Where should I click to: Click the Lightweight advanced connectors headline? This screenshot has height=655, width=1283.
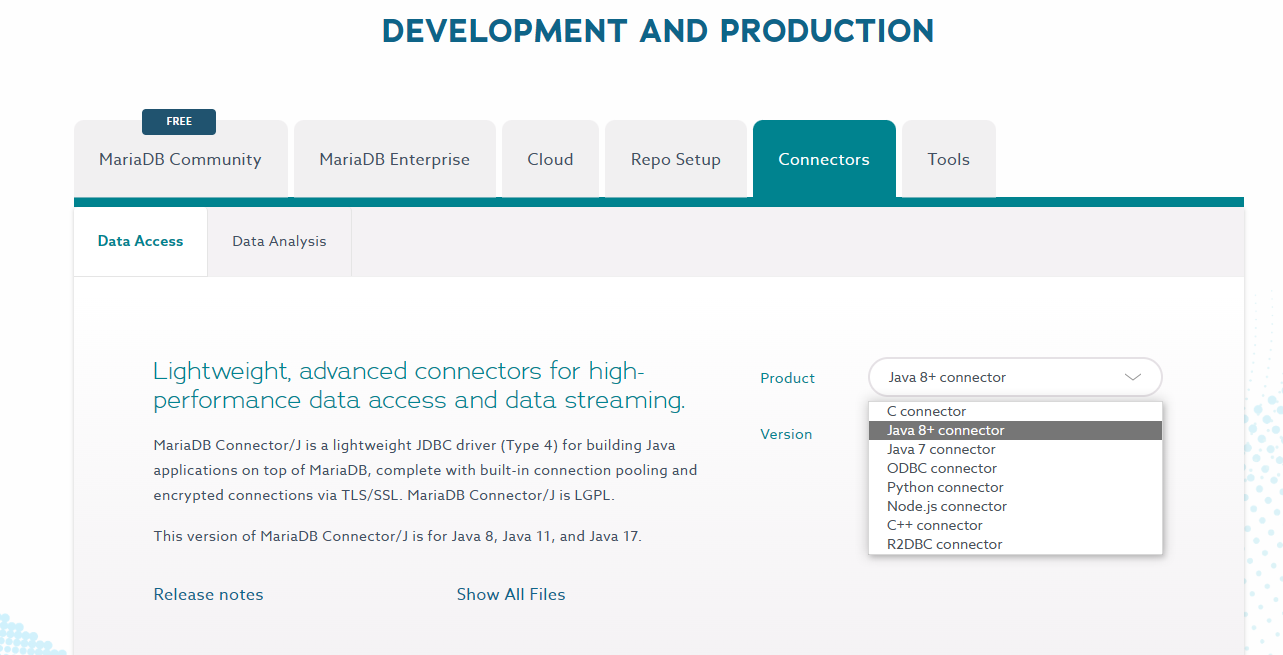[419, 385]
